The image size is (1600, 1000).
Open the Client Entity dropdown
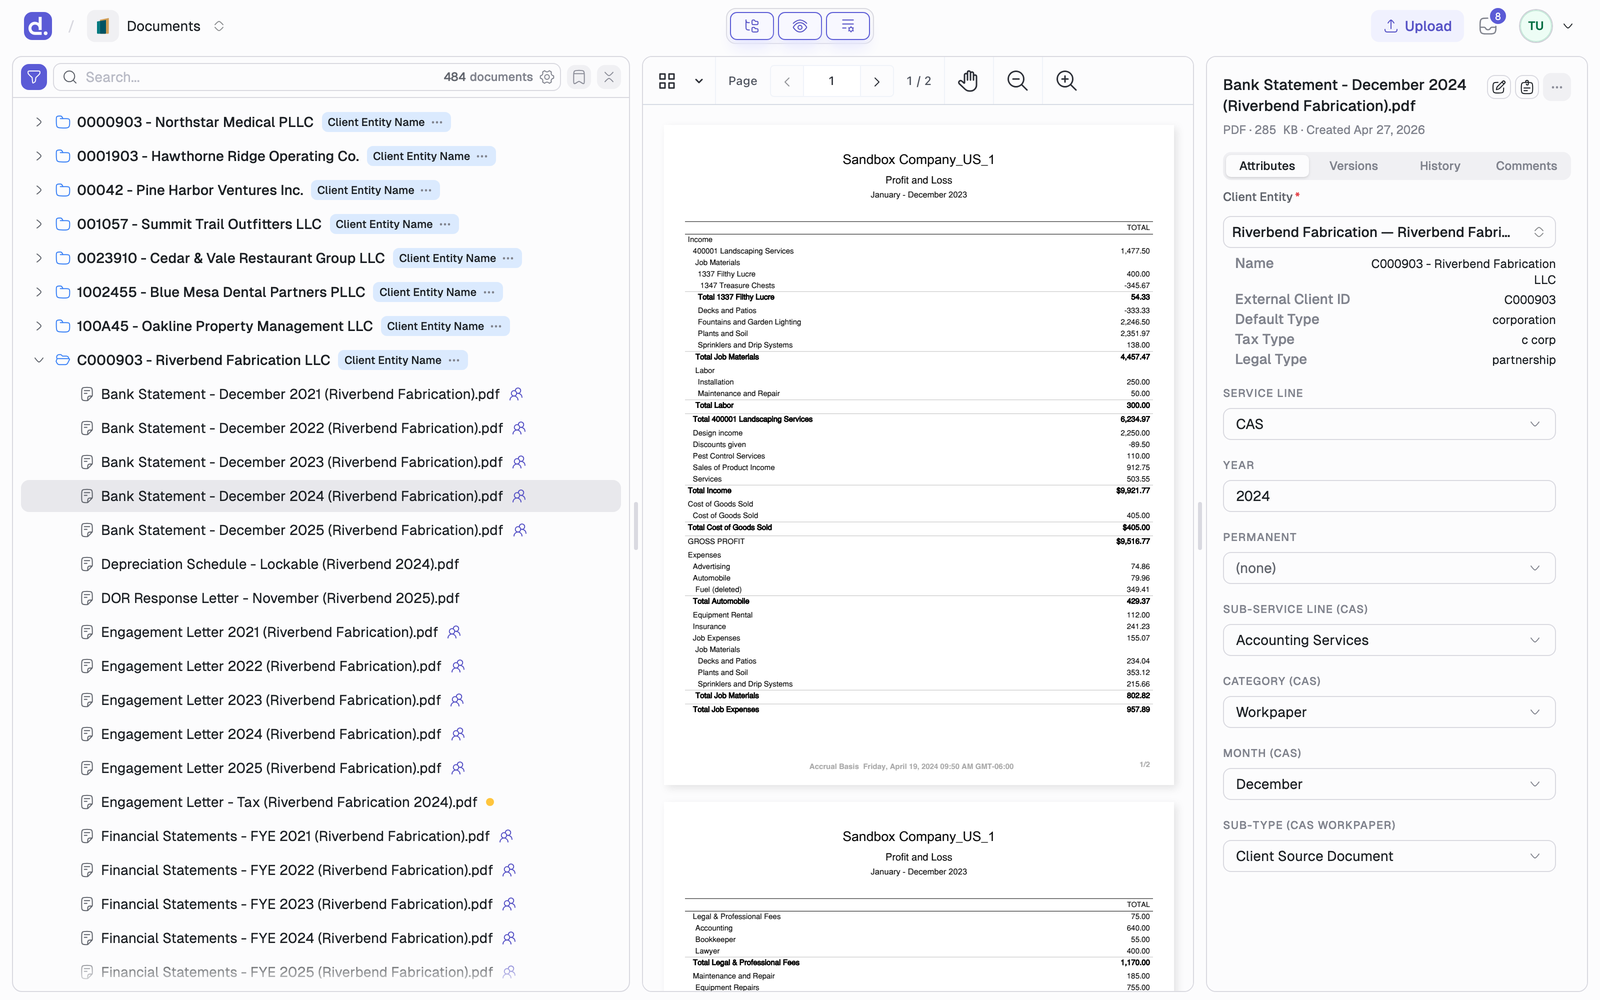coord(1389,232)
